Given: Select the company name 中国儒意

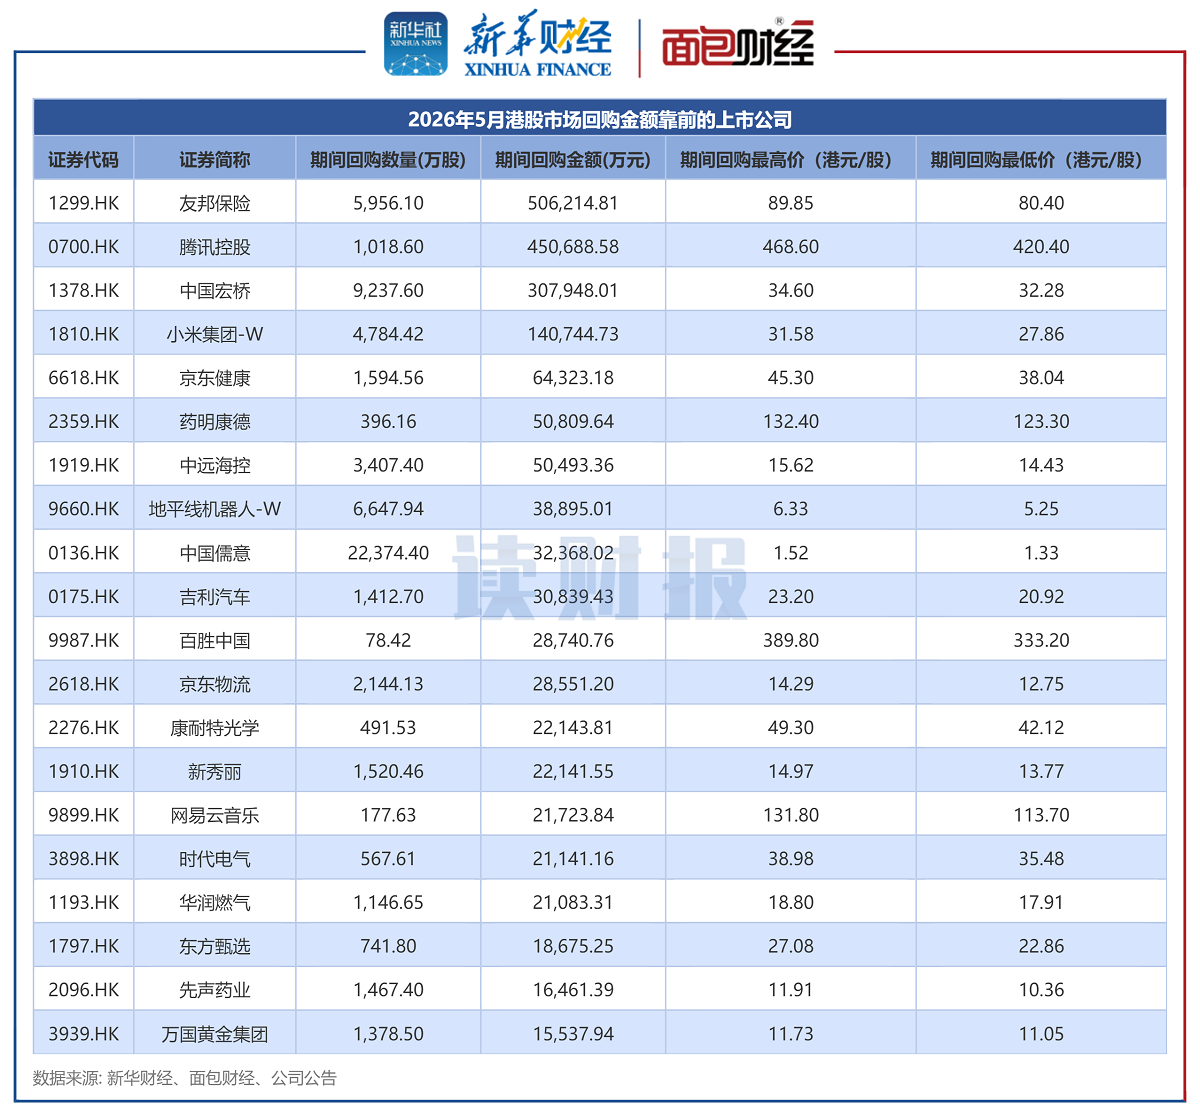Looking at the screenshot, I should [x=215, y=553].
